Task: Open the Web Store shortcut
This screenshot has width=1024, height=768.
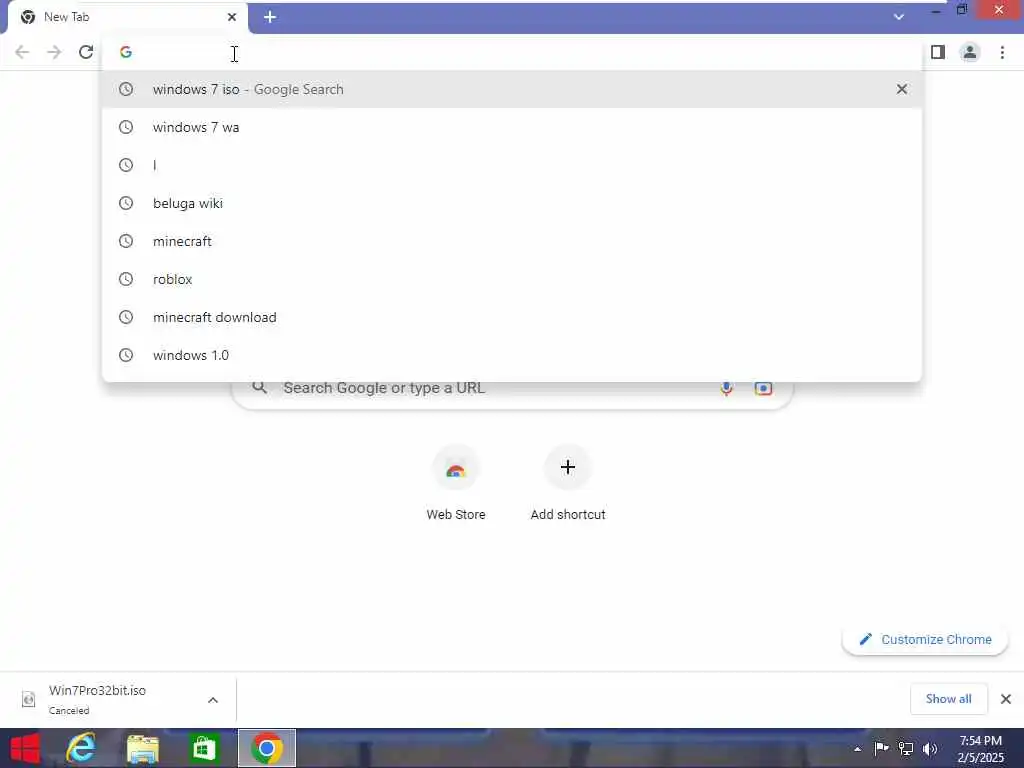Action: coord(456,483)
